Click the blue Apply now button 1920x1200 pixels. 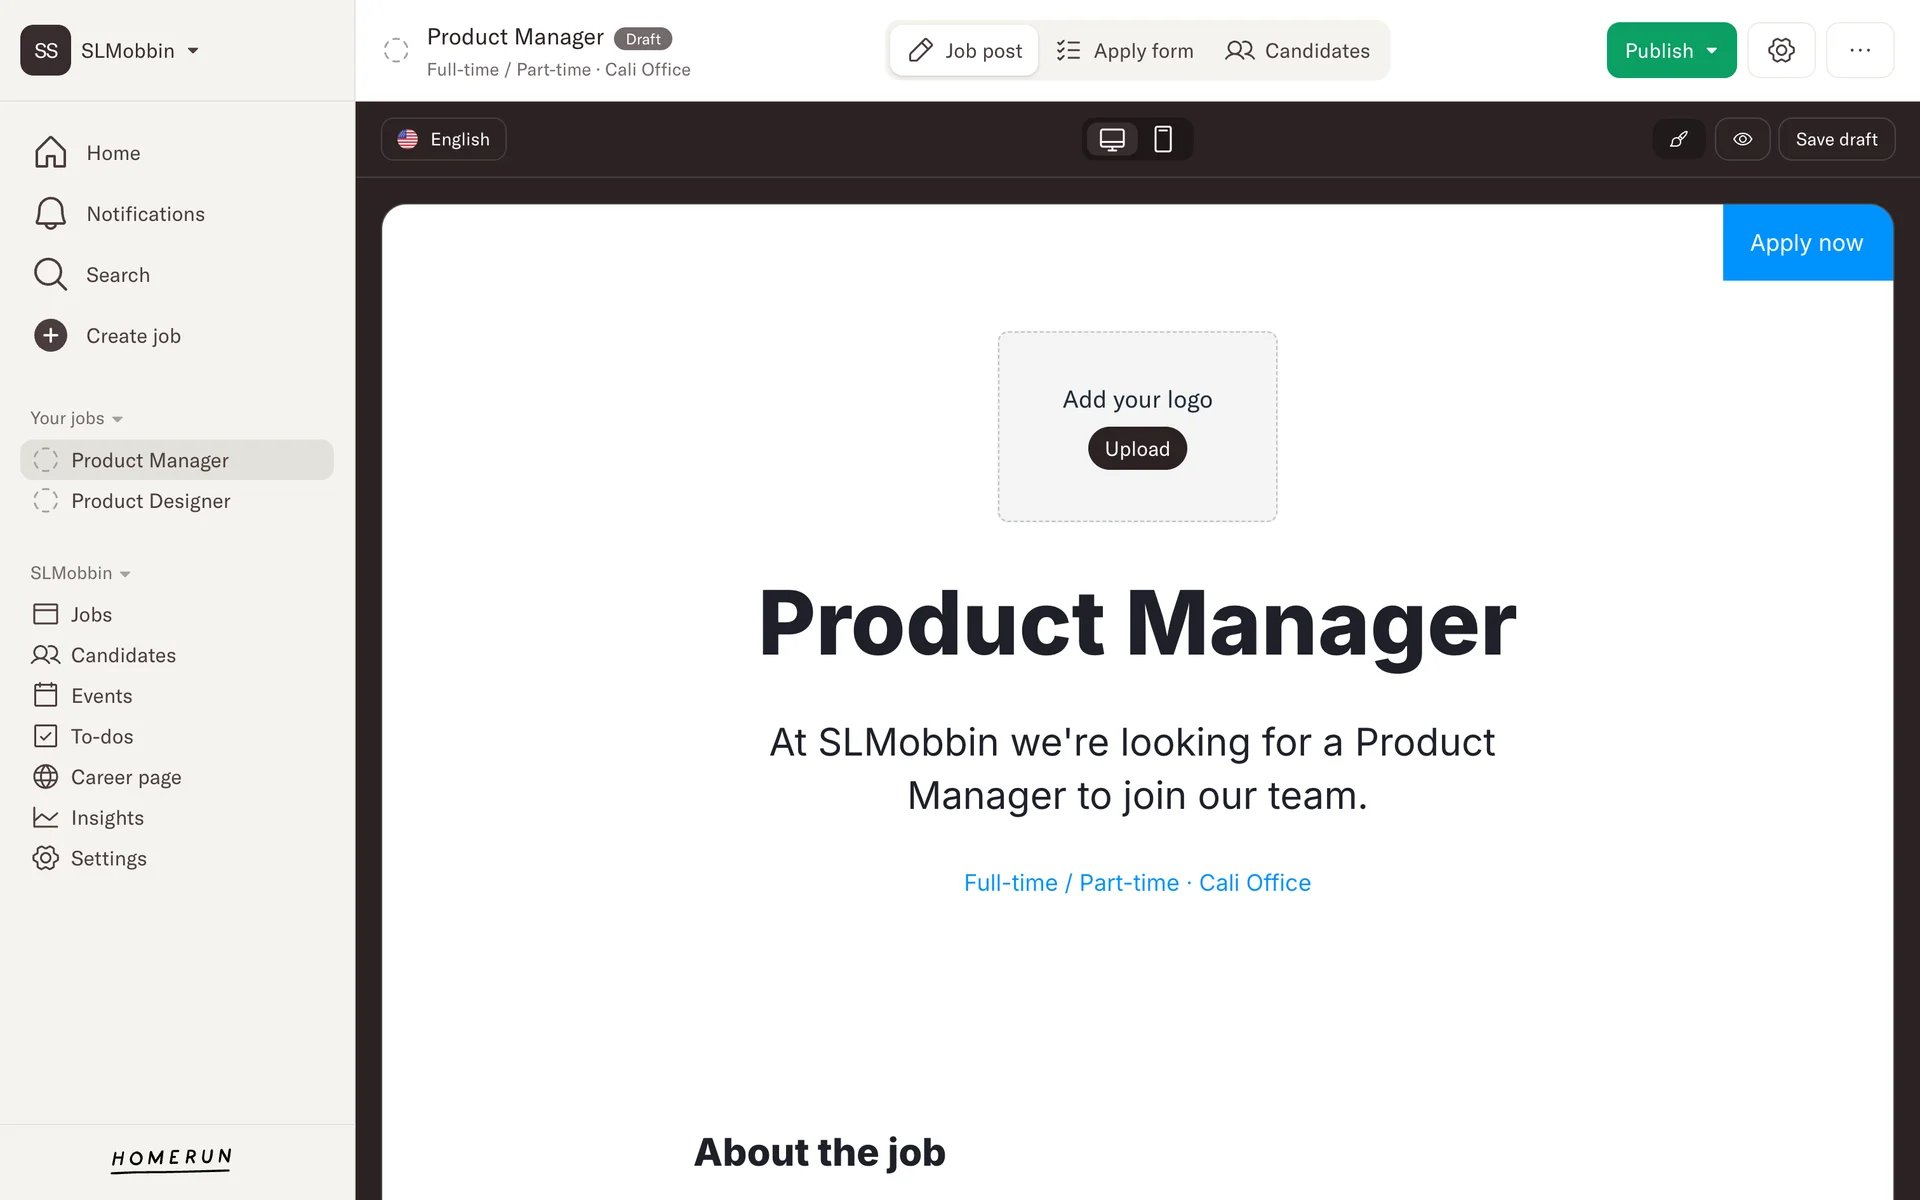click(1806, 243)
